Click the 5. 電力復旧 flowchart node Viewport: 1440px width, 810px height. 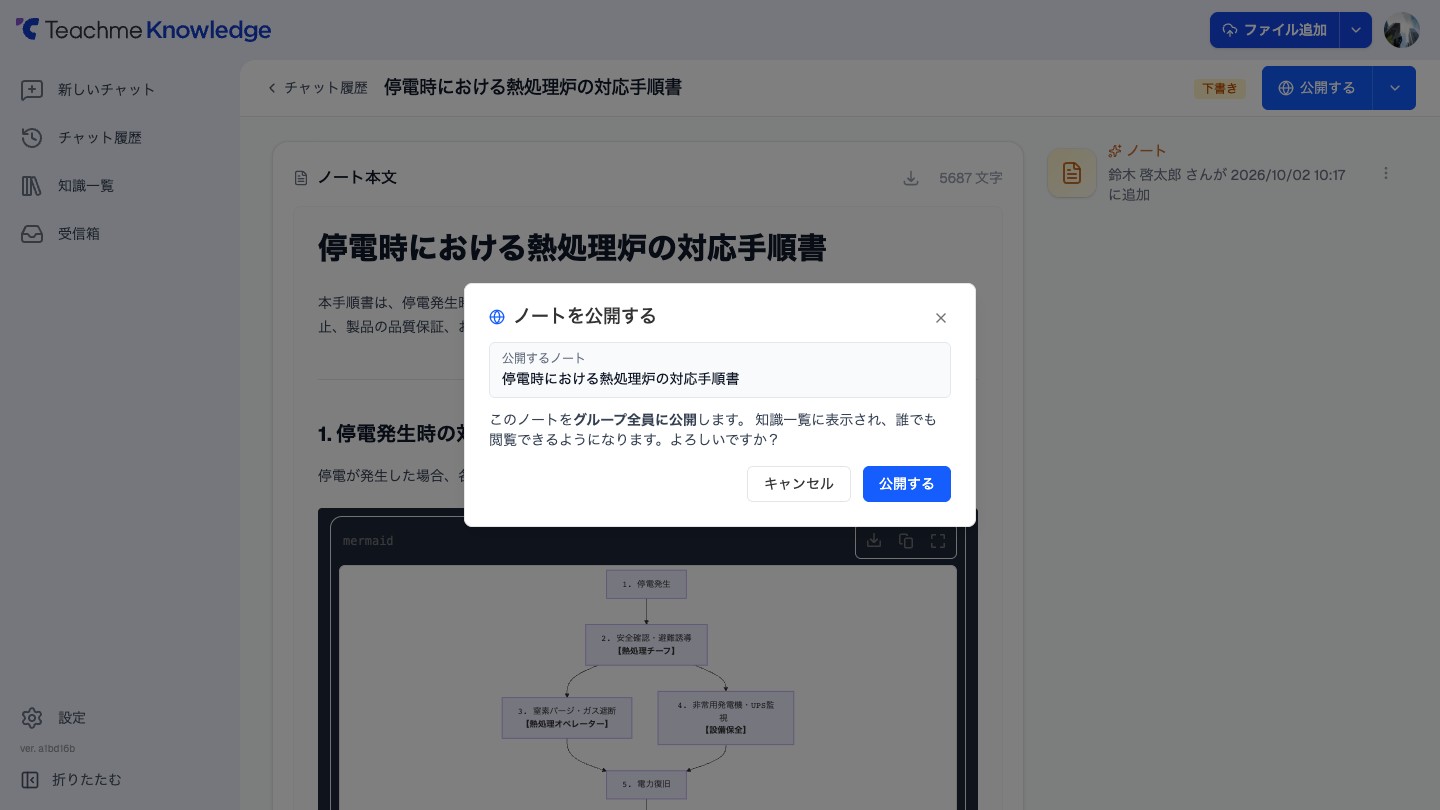tap(646, 785)
